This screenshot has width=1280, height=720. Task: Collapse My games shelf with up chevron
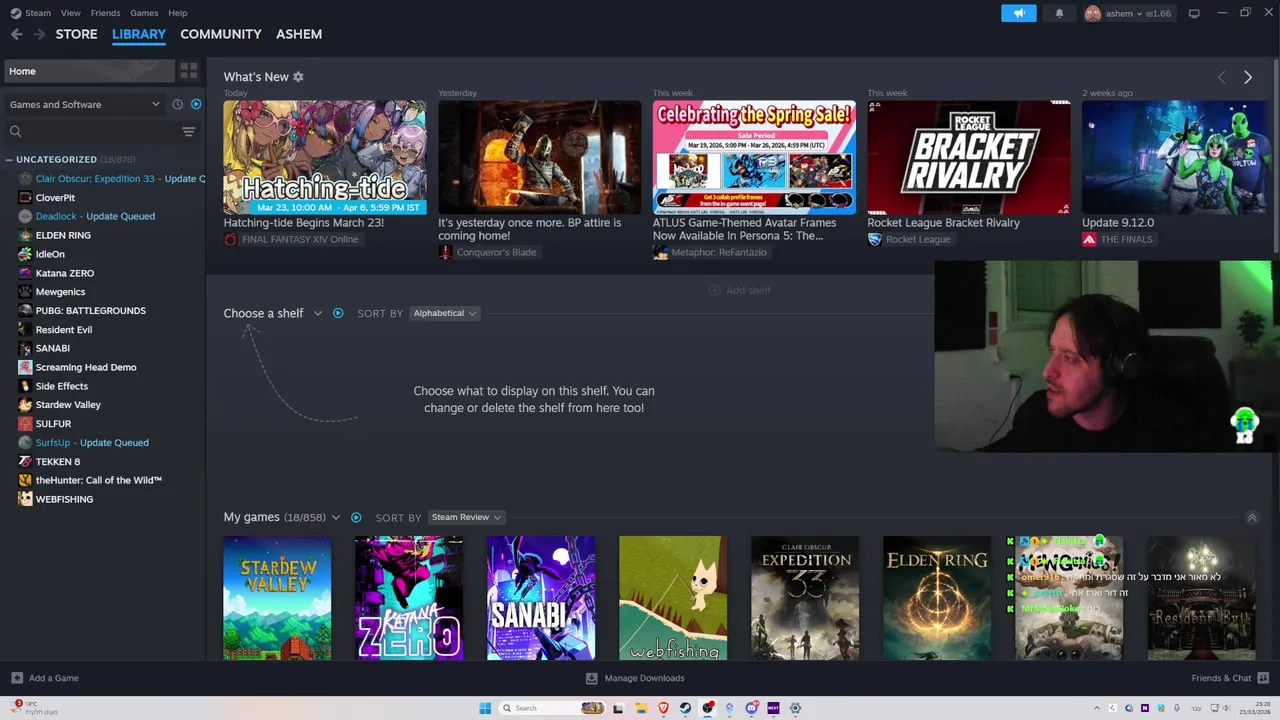click(1251, 517)
